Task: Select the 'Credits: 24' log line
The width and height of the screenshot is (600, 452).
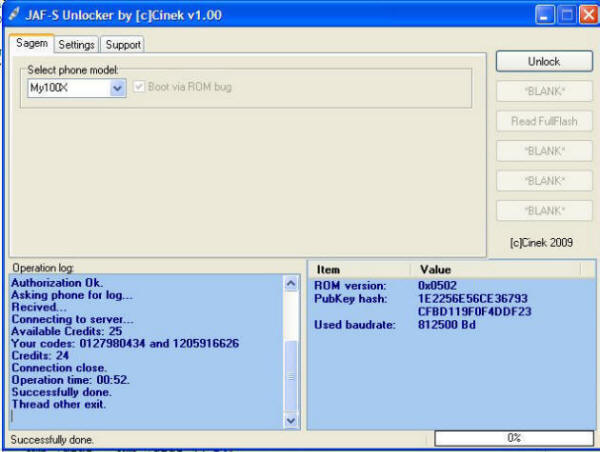Action: click(40, 356)
